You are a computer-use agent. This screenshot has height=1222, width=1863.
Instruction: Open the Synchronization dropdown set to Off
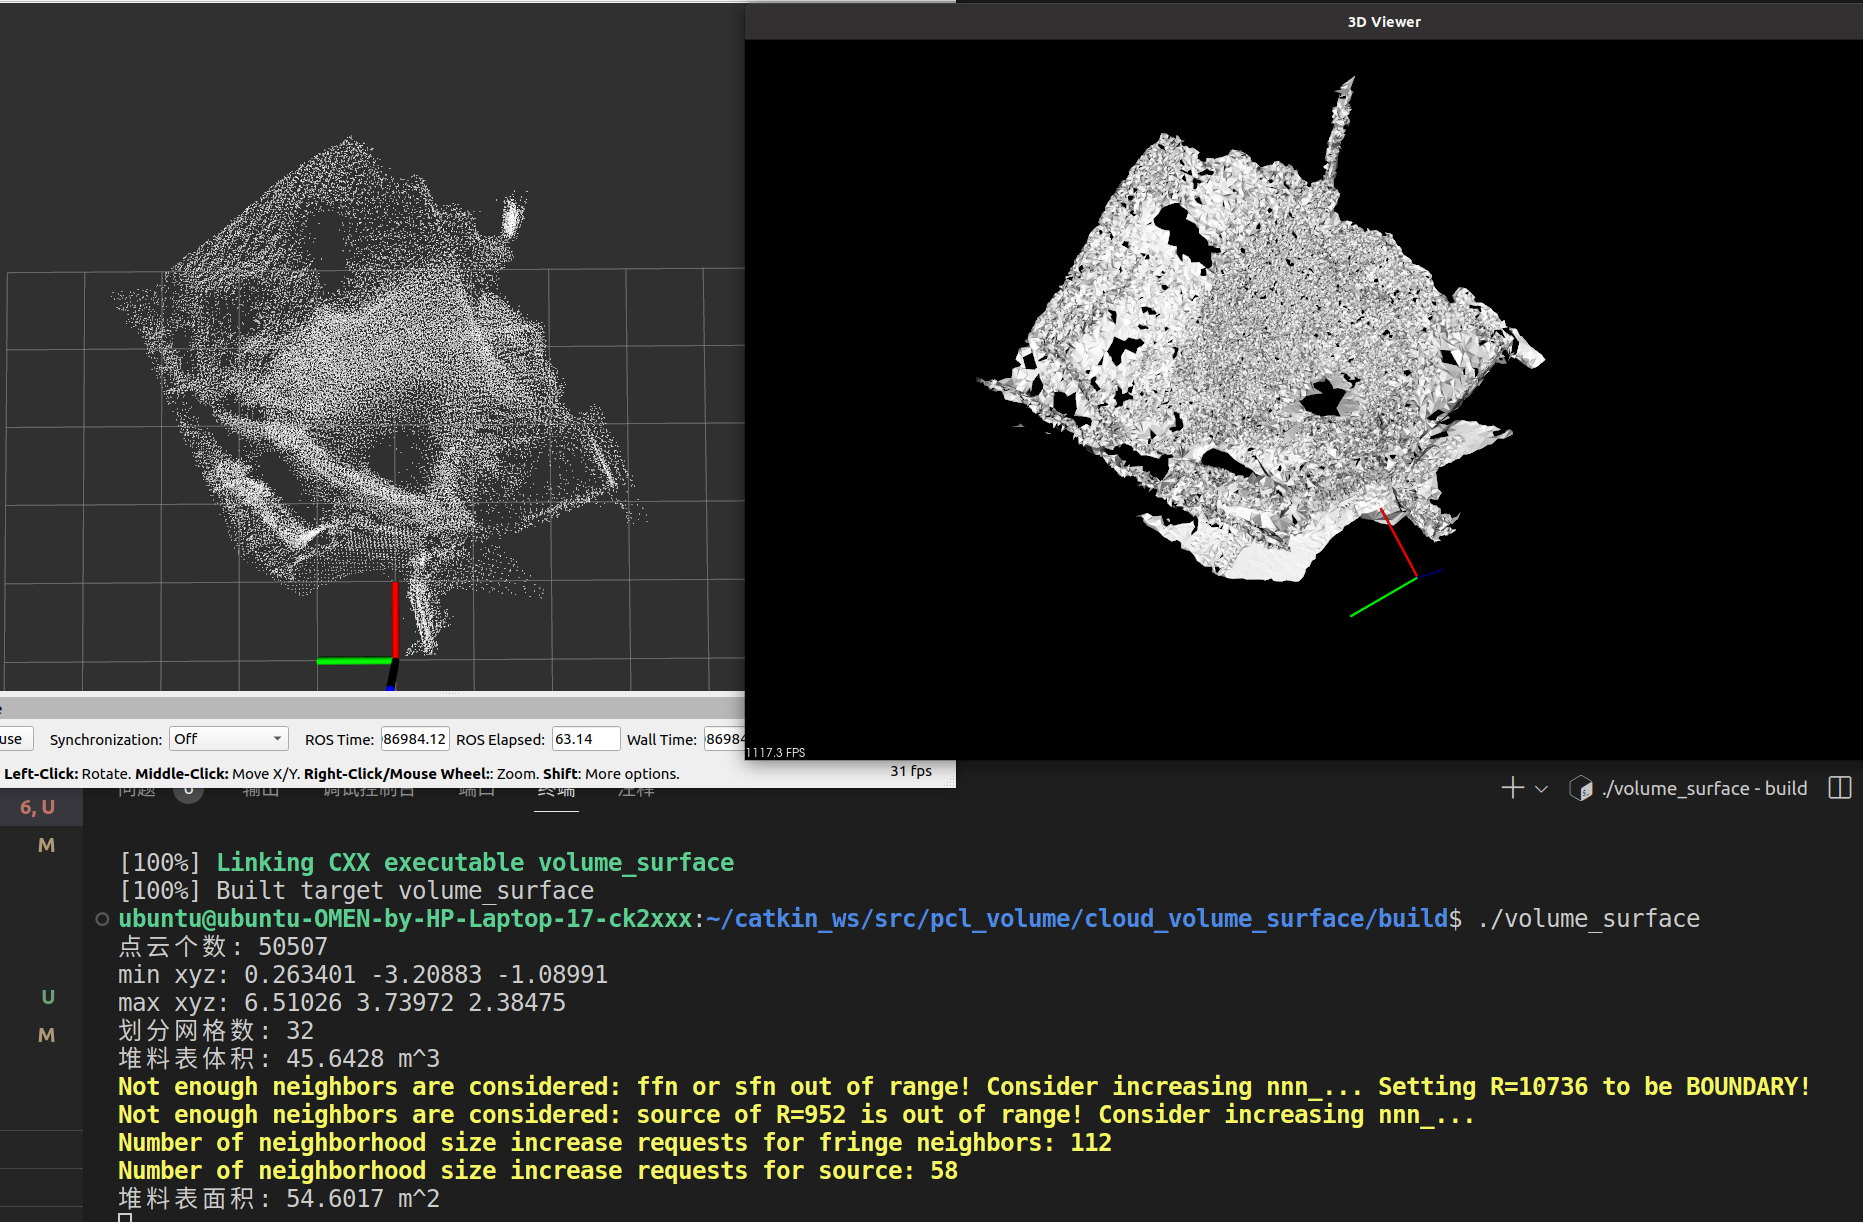coord(228,739)
